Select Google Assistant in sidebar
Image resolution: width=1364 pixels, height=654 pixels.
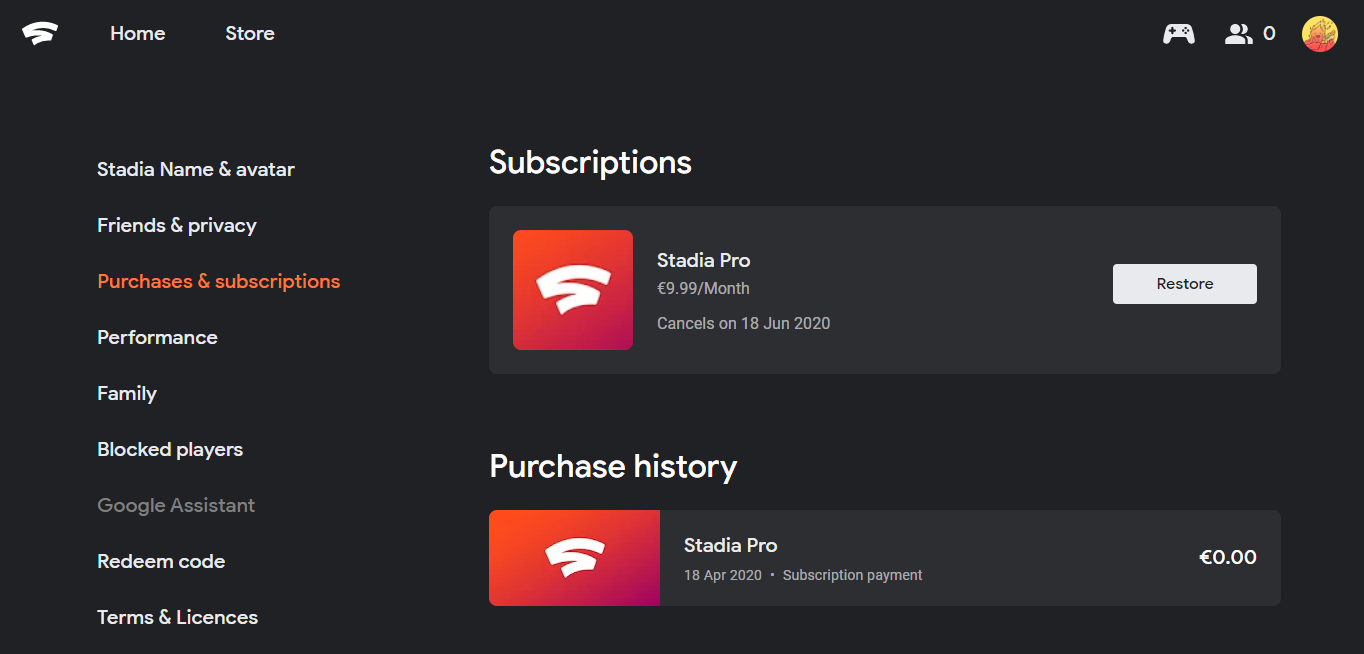pyautogui.click(x=176, y=506)
